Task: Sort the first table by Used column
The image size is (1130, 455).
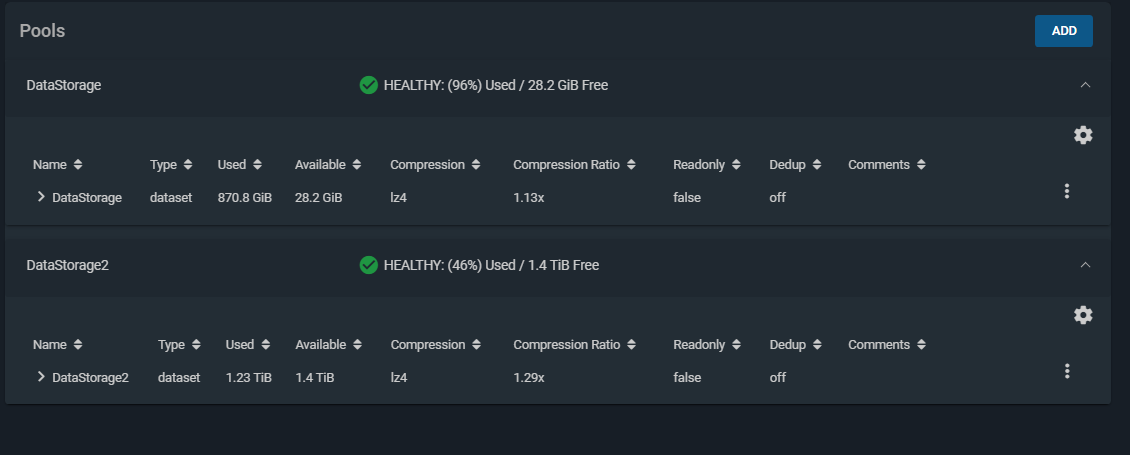Action: click(x=239, y=164)
